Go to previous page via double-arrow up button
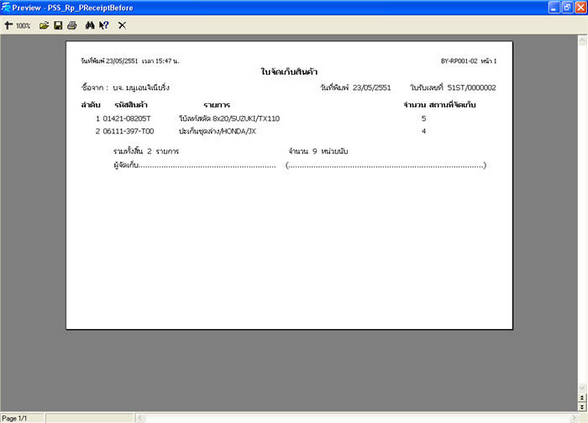588x423 pixels. coord(582,398)
